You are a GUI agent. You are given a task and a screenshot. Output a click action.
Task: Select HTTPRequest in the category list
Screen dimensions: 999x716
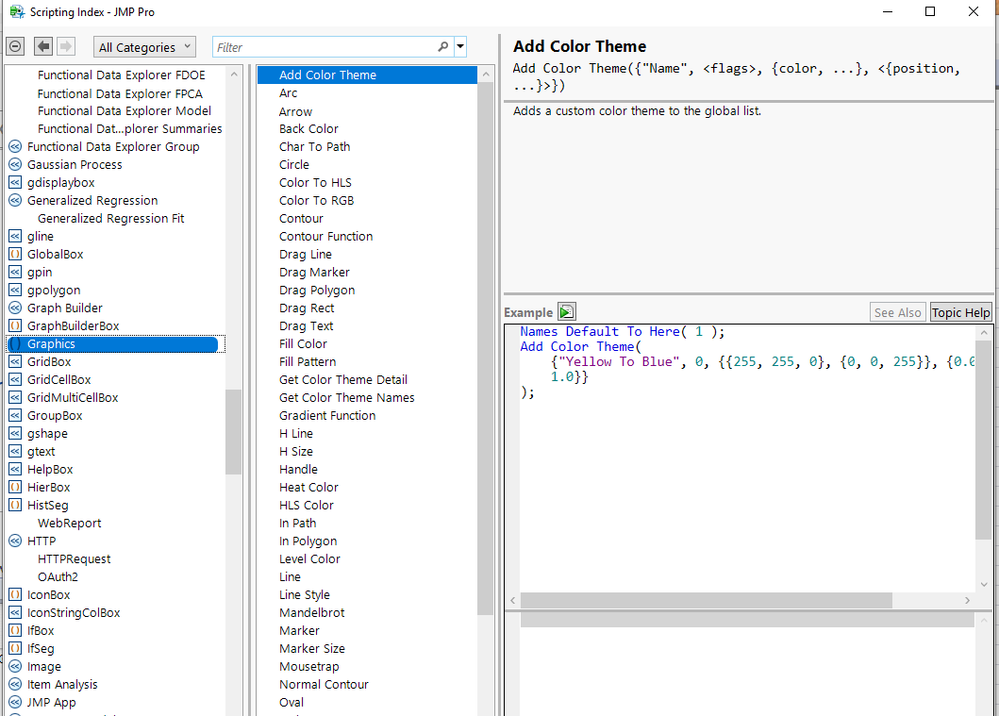click(74, 559)
